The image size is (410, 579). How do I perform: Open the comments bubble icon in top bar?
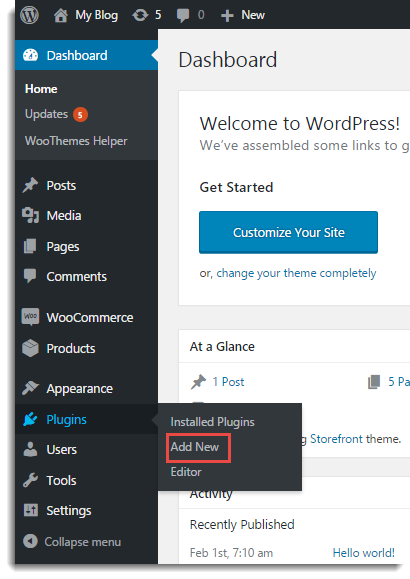pyautogui.click(x=183, y=16)
